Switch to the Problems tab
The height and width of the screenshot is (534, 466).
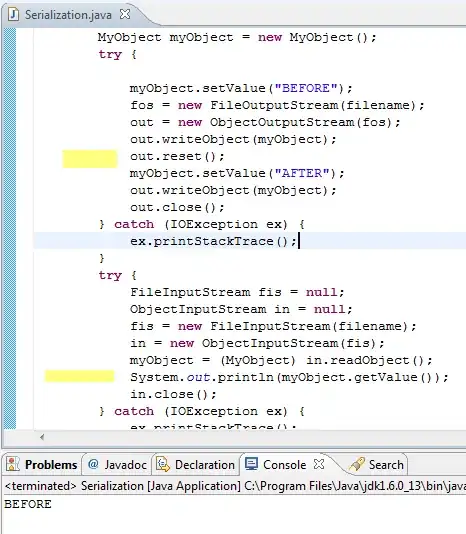pos(42,465)
